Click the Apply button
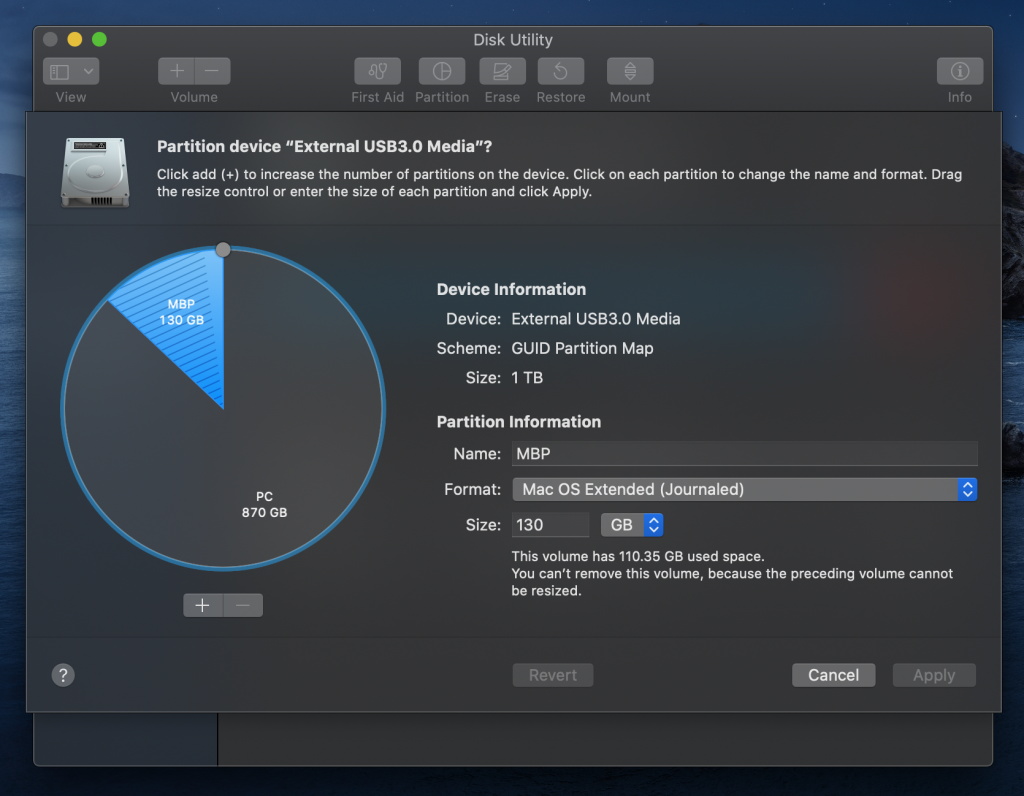1024x796 pixels. pyautogui.click(x=934, y=675)
